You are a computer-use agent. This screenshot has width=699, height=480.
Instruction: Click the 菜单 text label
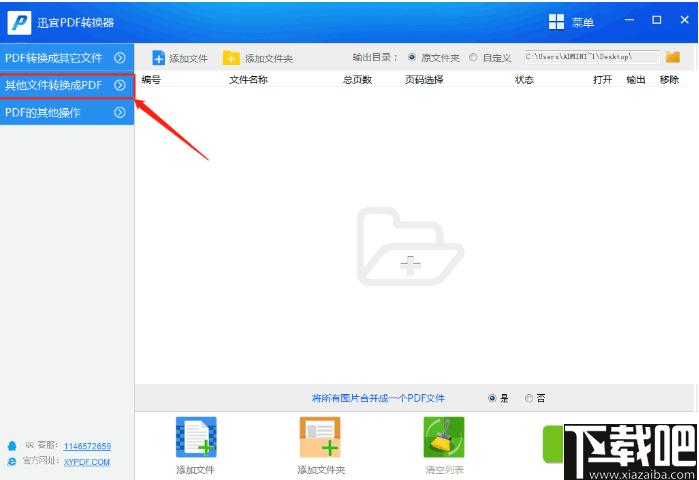click(583, 22)
